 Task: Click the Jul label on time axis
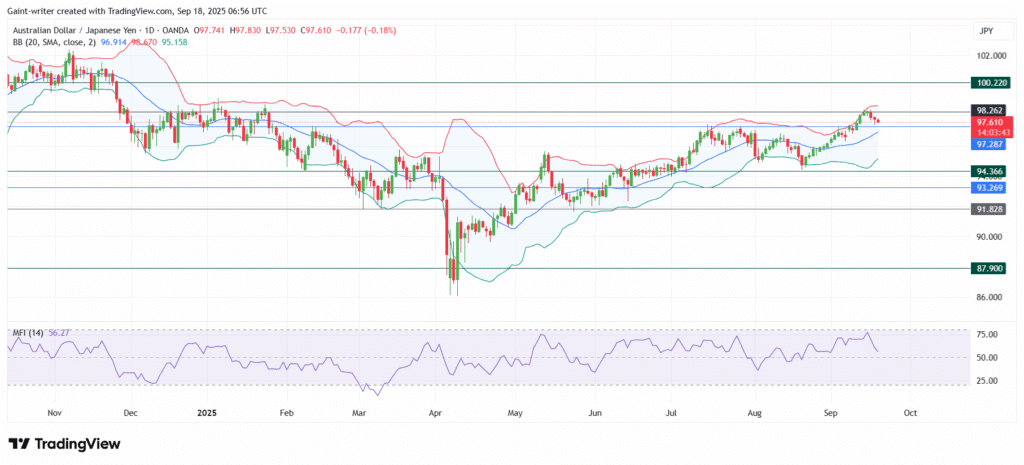(x=672, y=413)
